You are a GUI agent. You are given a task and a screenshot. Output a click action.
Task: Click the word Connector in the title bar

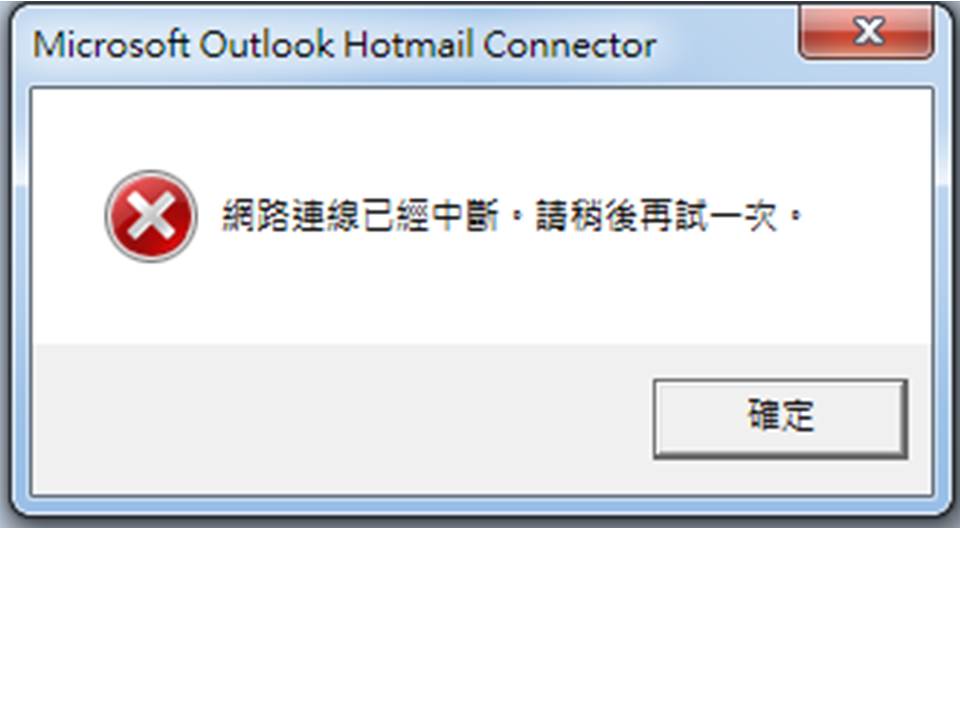click(569, 44)
